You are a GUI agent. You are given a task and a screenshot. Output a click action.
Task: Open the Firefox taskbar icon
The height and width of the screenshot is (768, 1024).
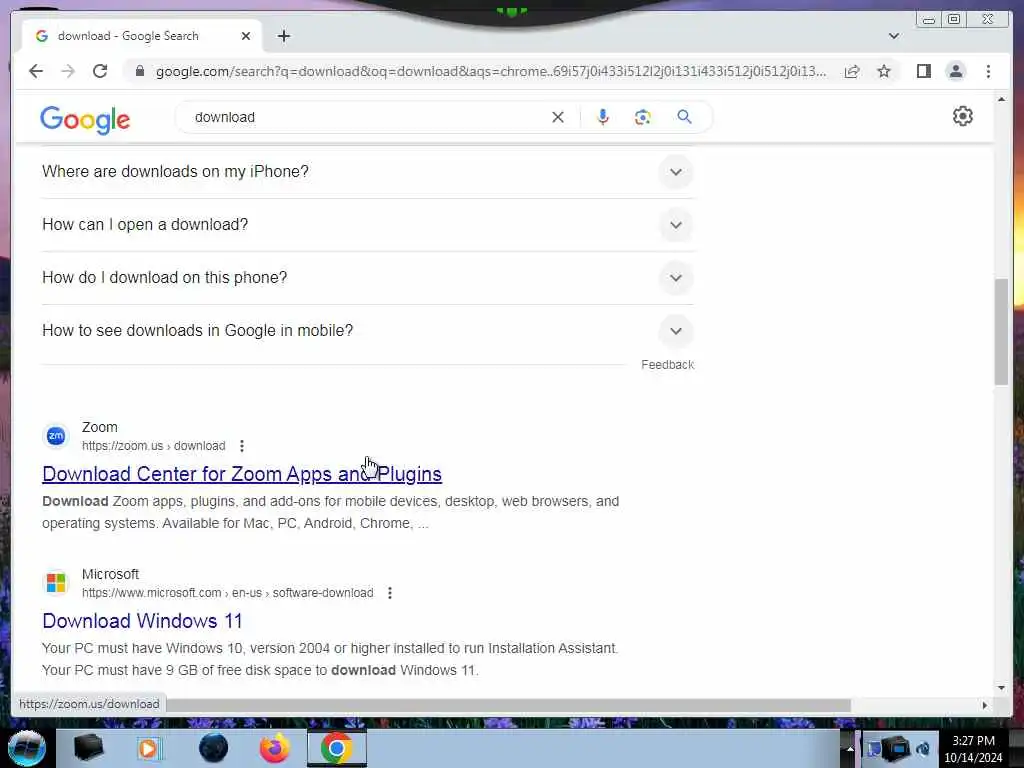pos(275,748)
